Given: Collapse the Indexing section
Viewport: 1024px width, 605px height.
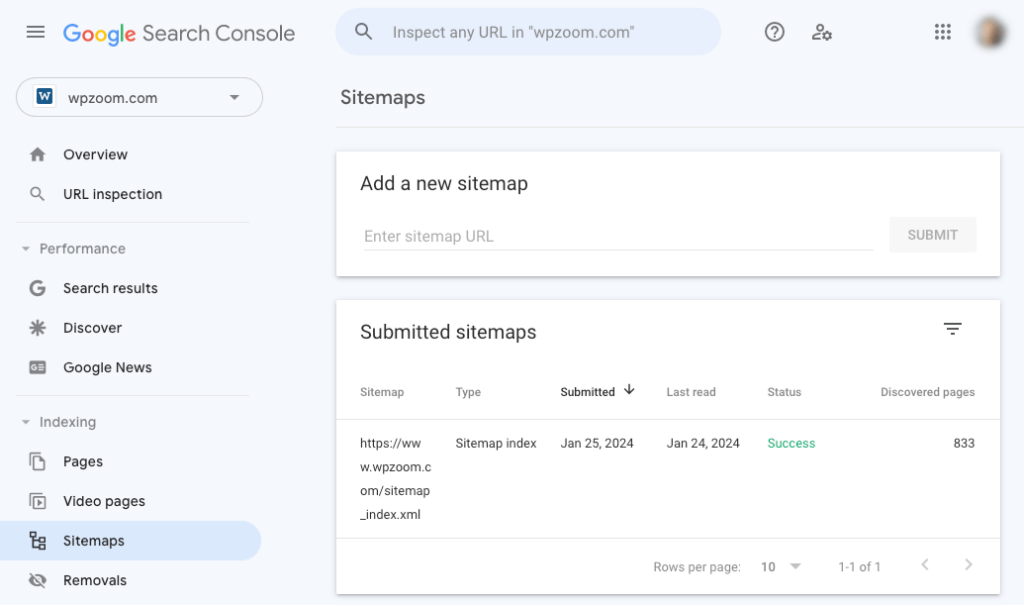Looking at the screenshot, I should pyautogui.click(x=25, y=422).
